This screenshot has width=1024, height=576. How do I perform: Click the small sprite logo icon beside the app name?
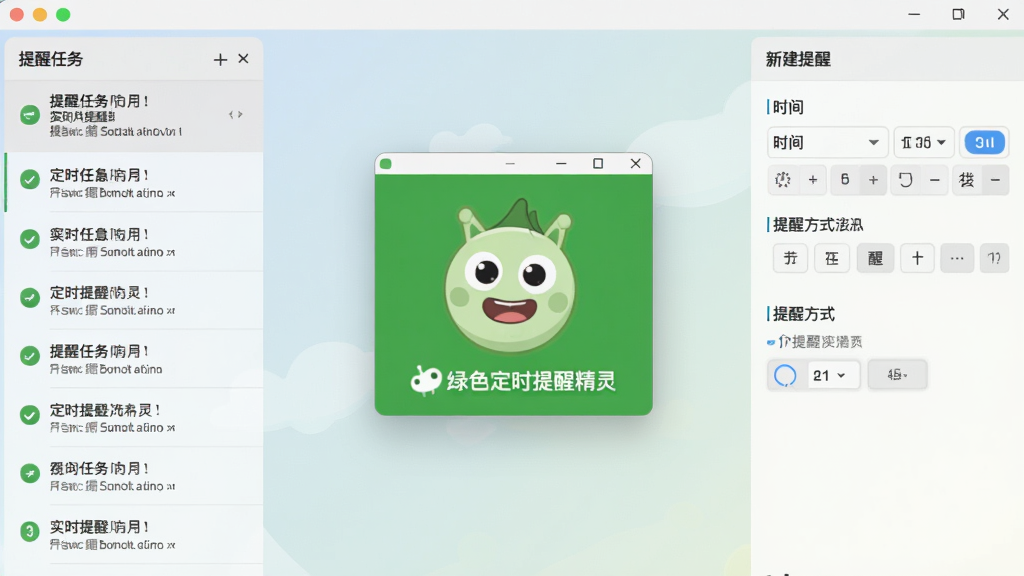pos(426,380)
